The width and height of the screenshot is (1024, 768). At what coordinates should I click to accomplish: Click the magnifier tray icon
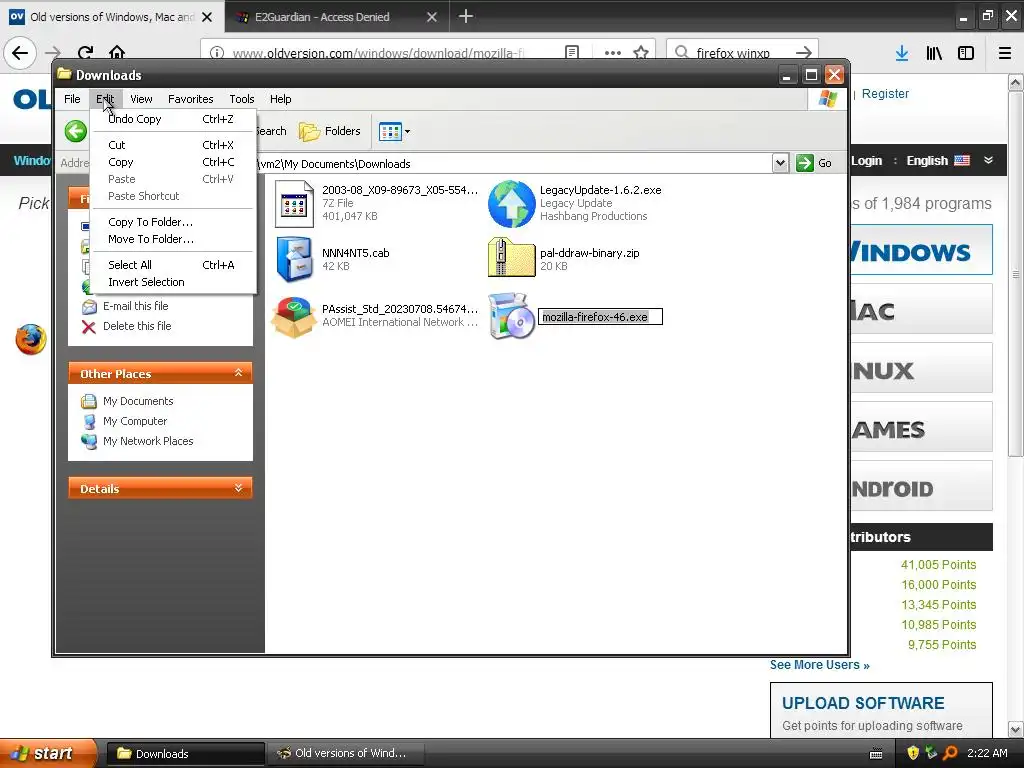tap(950, 754)
